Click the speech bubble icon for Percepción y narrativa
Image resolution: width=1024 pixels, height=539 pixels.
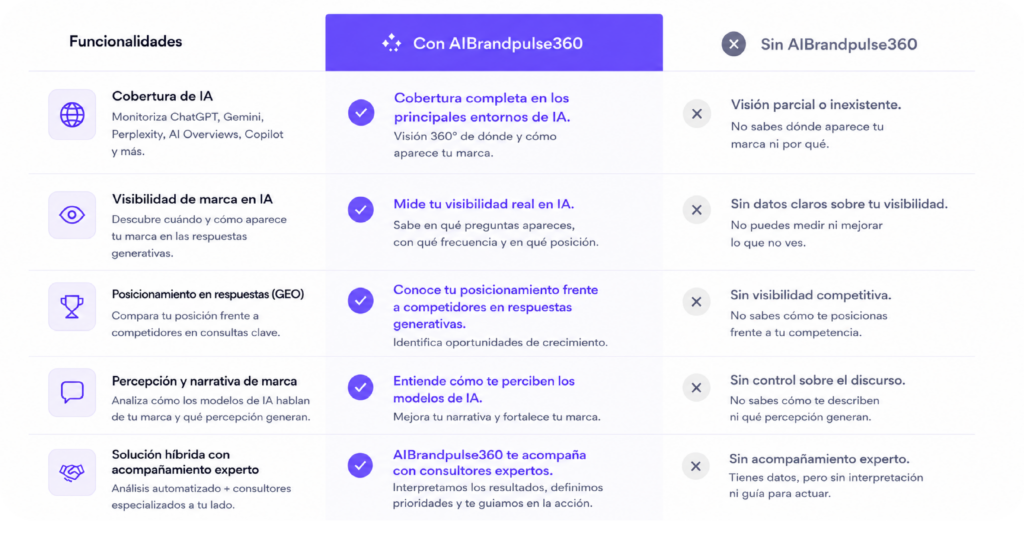72,392
